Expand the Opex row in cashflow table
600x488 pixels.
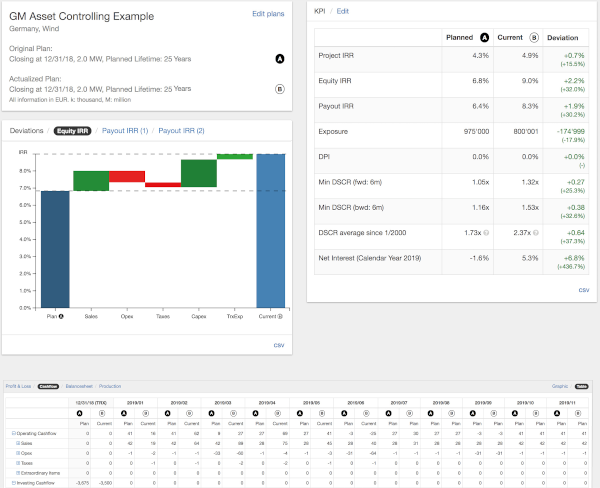coord(17,453)
